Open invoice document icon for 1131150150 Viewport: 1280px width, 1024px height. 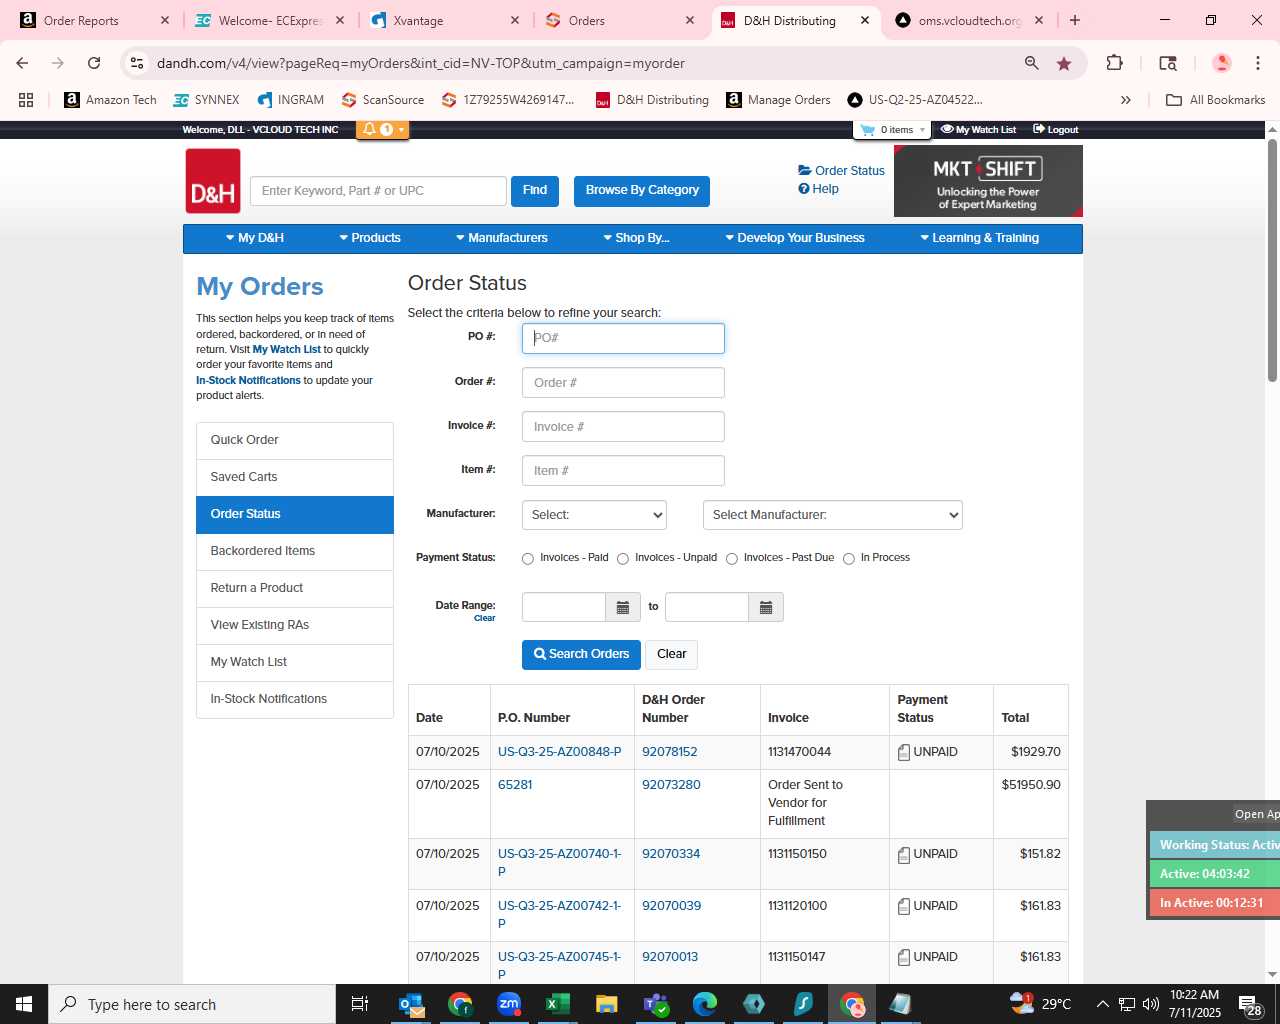904,854
